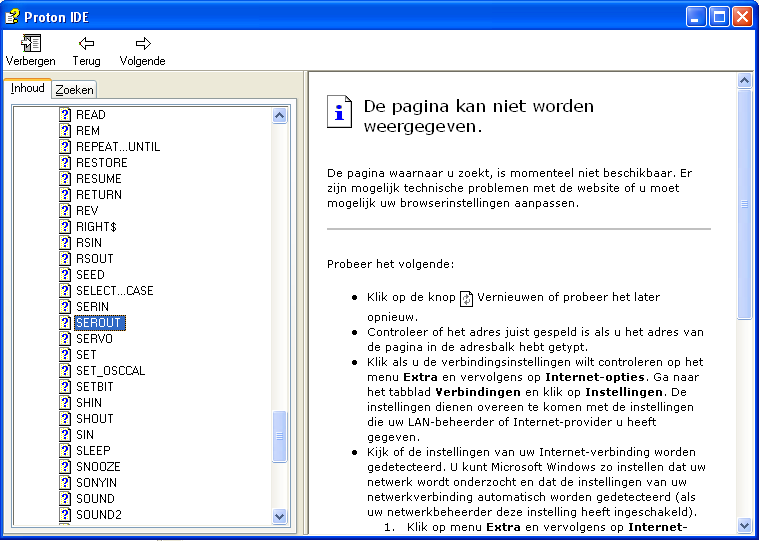This screenshot has width=760, height=541.
Task: Click the info page icon beside heading
Action: click(339, 112)
